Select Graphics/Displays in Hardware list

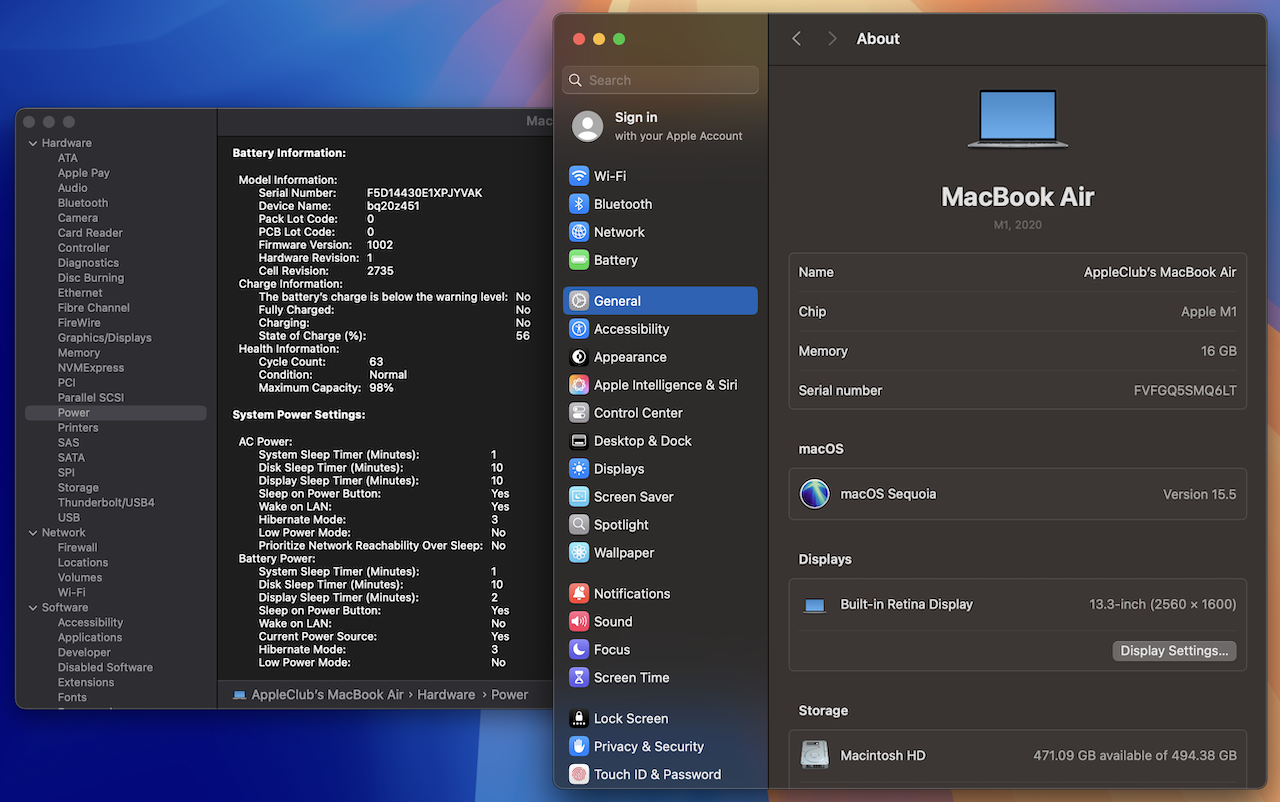pos(105,338)
